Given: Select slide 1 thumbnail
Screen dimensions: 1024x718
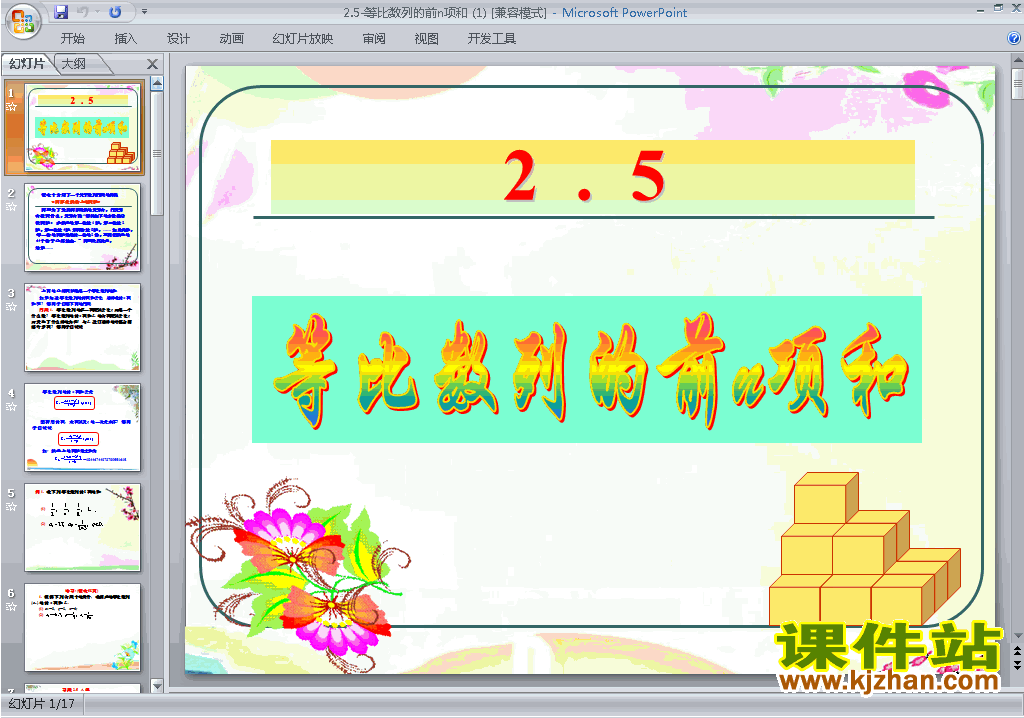Looking at the screenshot, I should tap(82, 127).
